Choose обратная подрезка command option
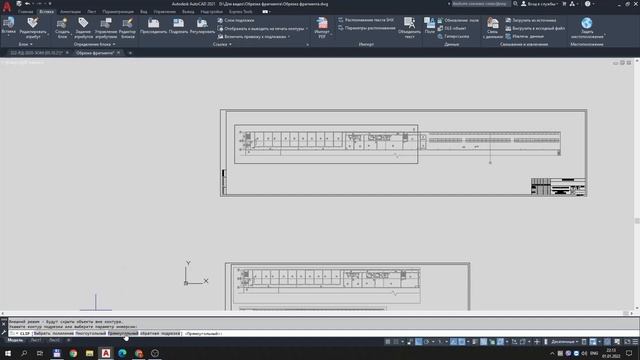This screenshot has width=640, height=360. [160, 333]
